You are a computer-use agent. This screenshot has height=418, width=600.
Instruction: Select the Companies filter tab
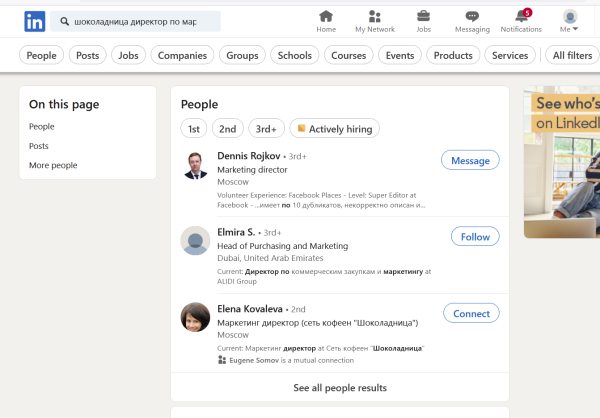[182, 55]
